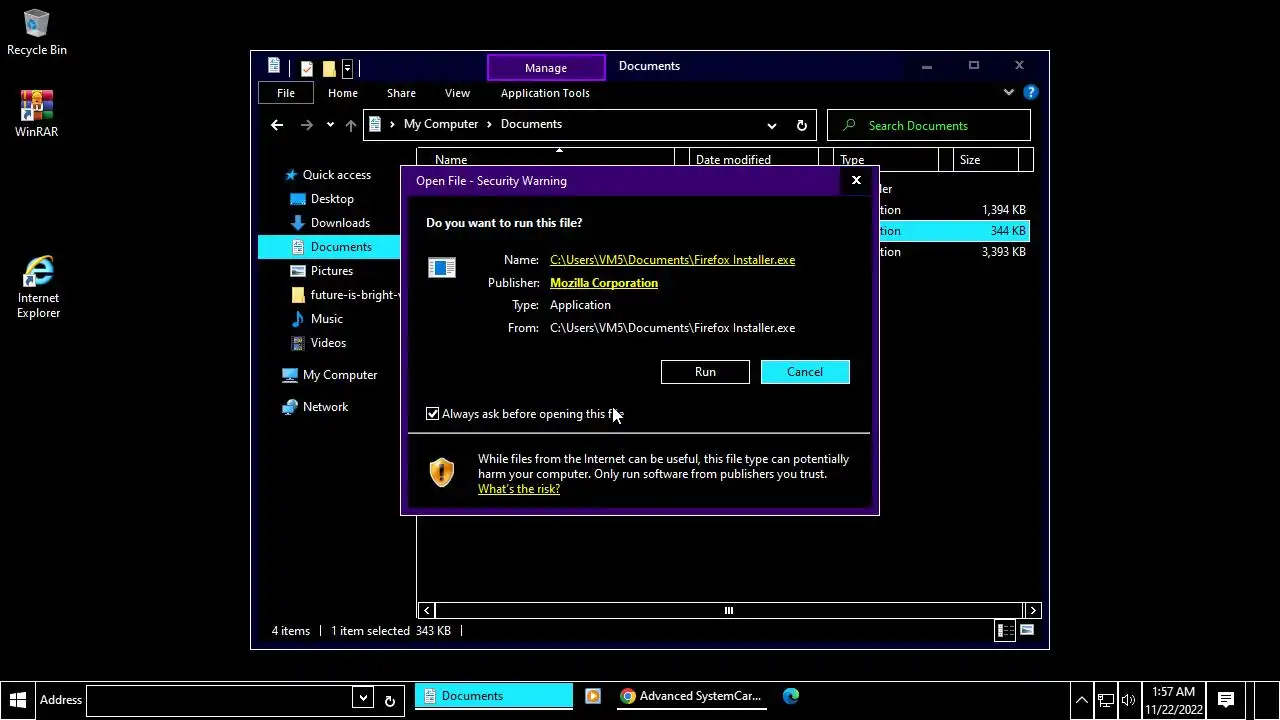Click the Manage contextual tab

coord(546,67)
